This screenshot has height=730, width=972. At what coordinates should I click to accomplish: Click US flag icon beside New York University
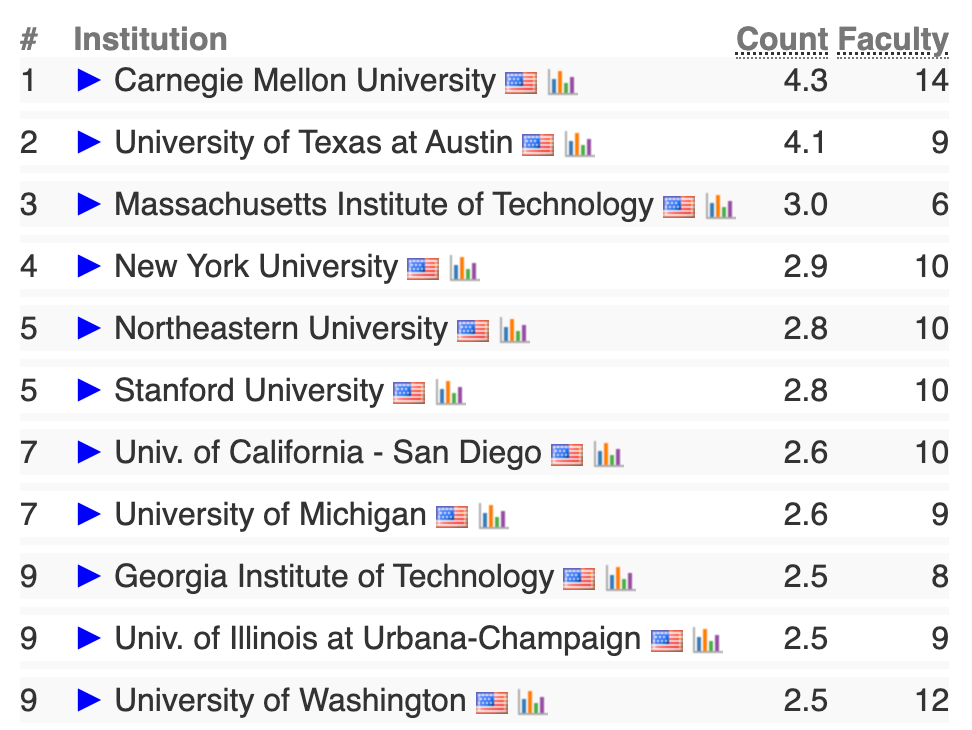tap(423, 269)
